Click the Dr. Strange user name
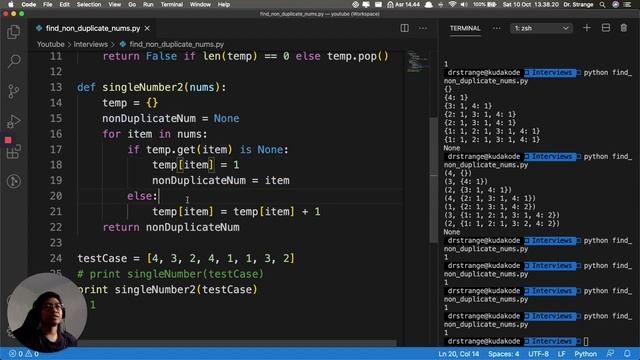Screen dimensions: 640x360 pyautogui.click(x=578, y=4)
